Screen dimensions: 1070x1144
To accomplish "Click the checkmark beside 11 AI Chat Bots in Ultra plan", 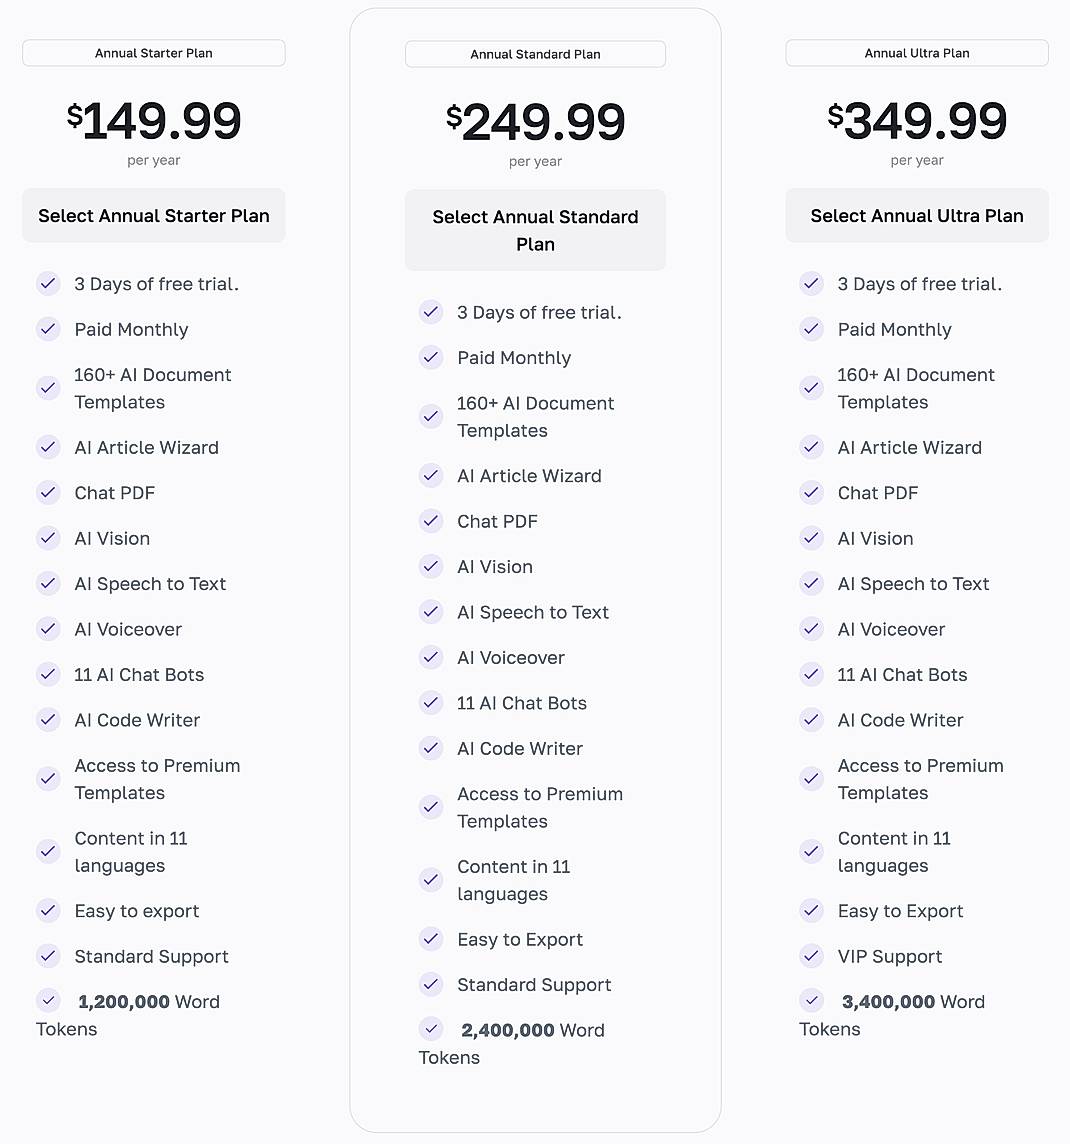I will pyautogui.click(x=811, y=674).
